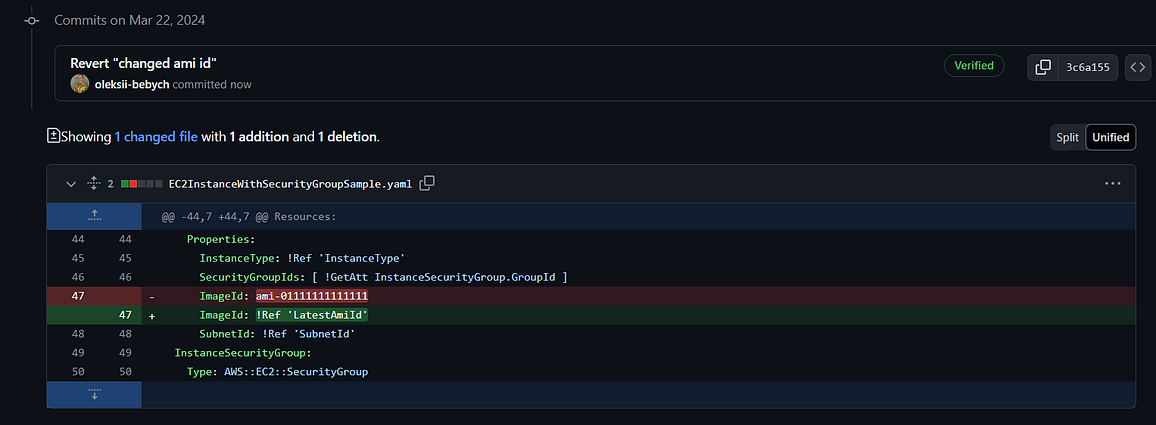
Task: Collapse the EC2InstanceWithSecurityGroupSample.yaml diff chevron
Action: pos(71,184)
